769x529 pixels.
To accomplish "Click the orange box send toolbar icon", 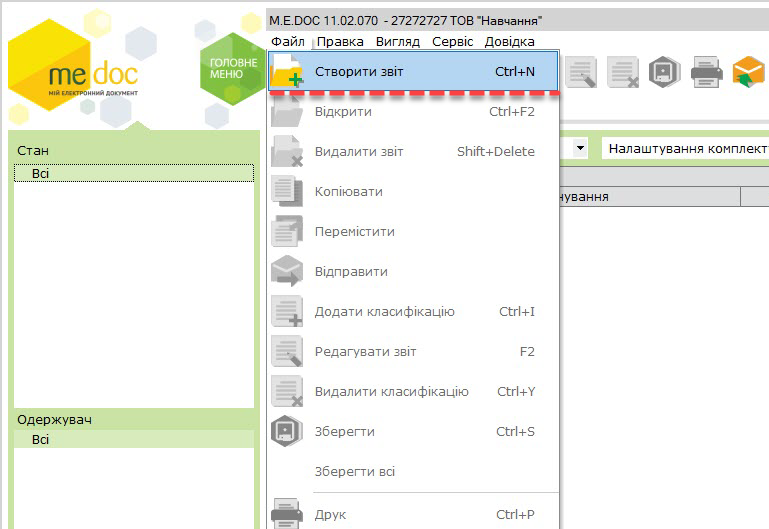I will click(748, 72).
